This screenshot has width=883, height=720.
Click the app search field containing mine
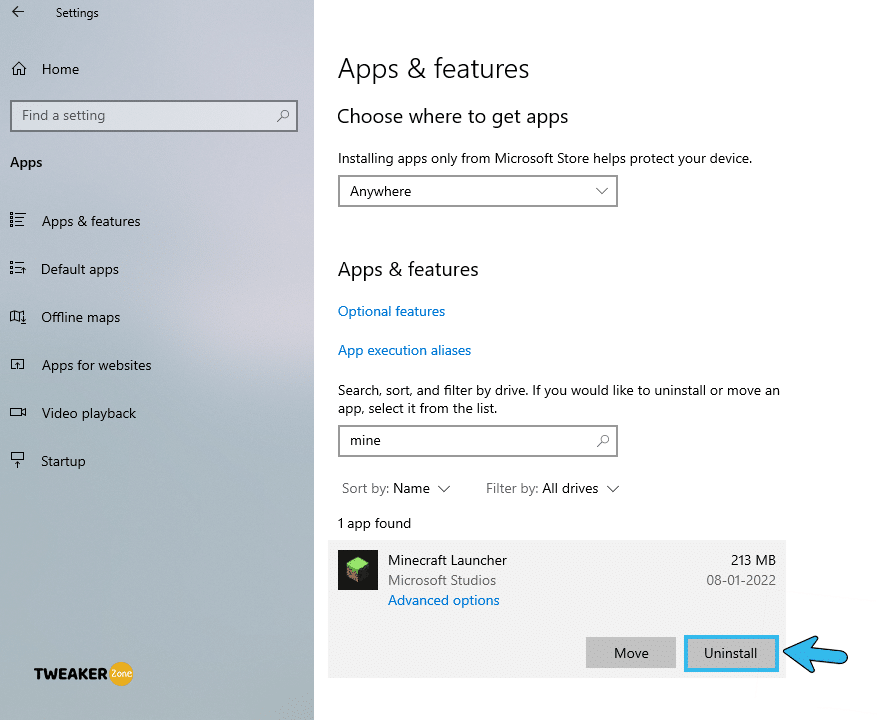(x=478, y=440)
